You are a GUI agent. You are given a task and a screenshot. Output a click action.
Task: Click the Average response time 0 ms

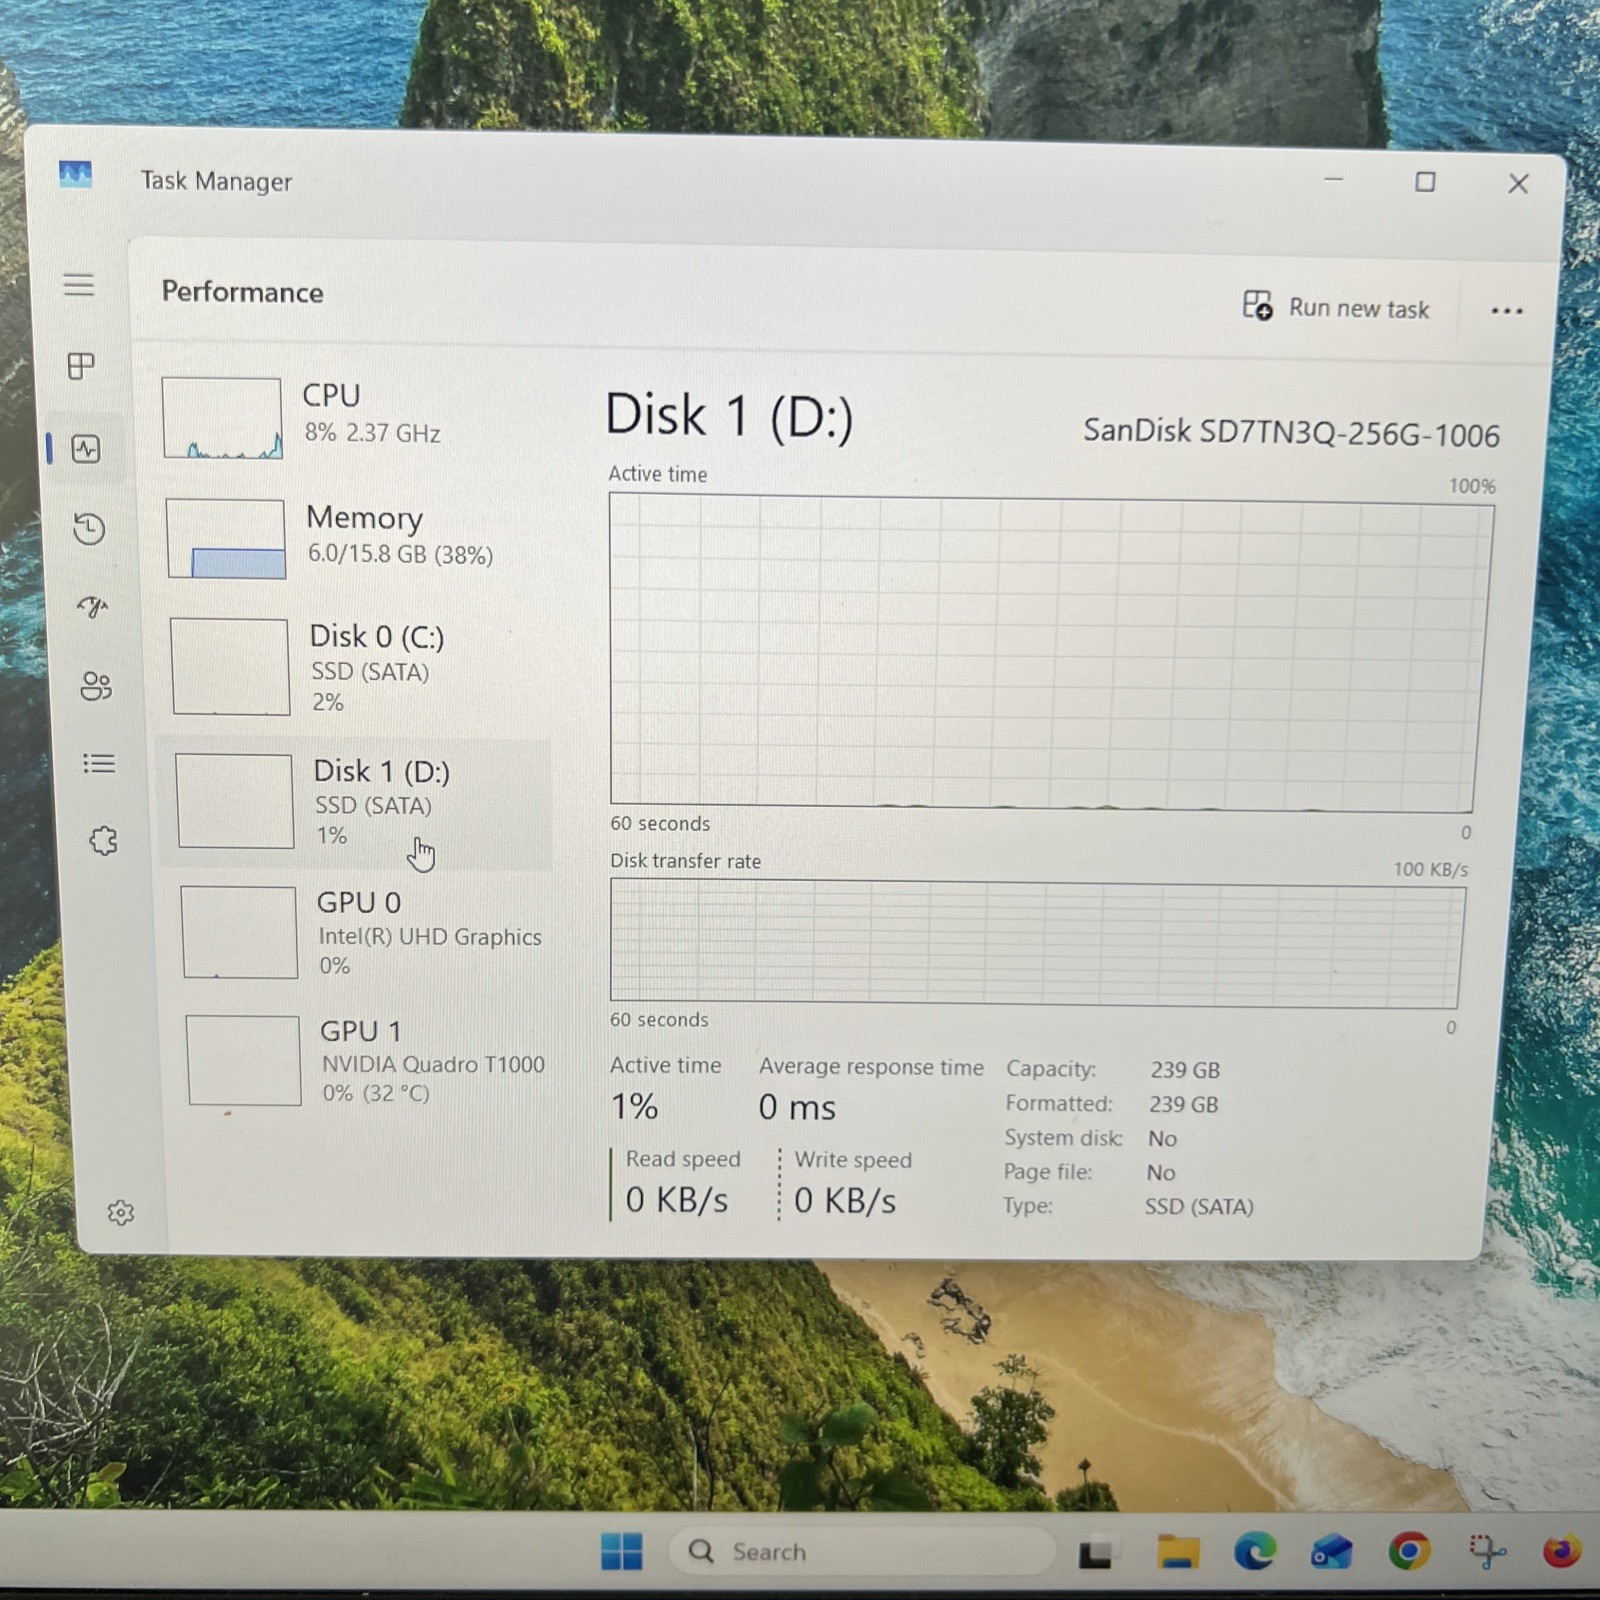797,1107
